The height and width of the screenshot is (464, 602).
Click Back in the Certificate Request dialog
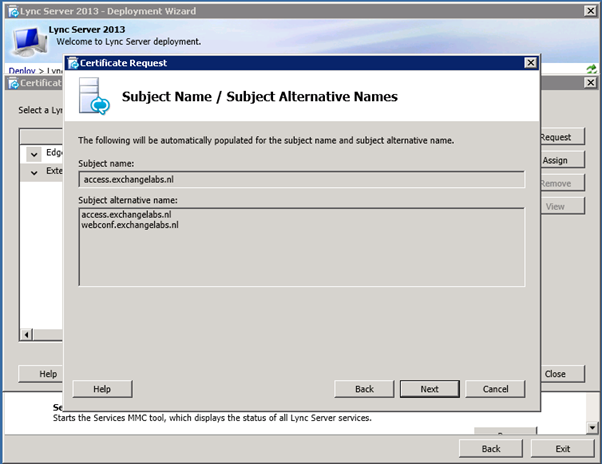coord(364,388)
